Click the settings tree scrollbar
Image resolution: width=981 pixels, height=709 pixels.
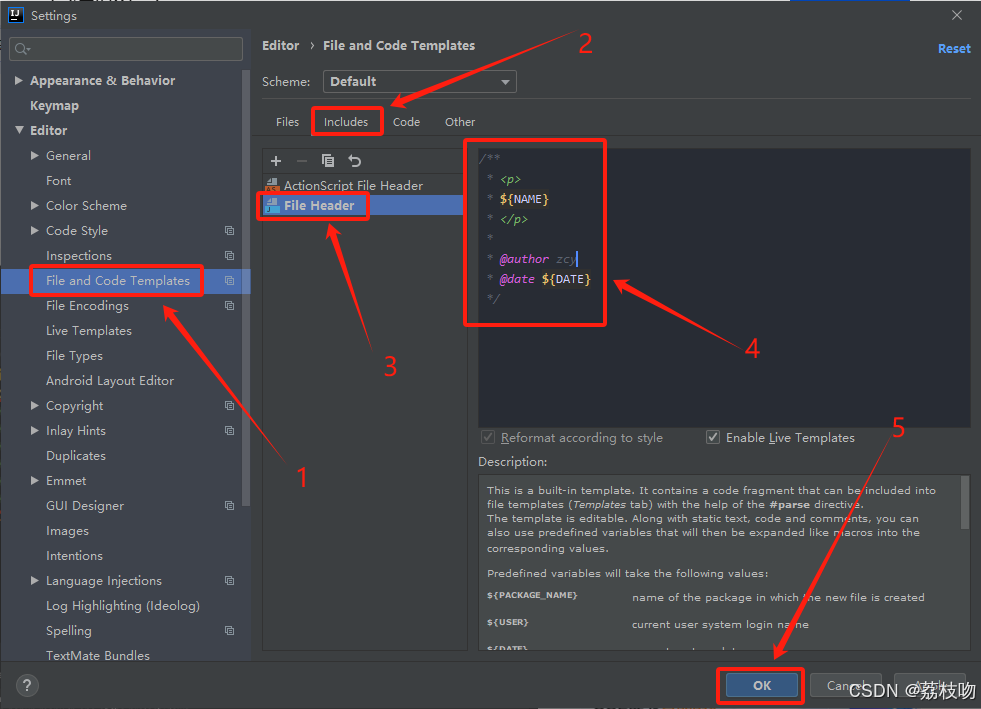pos(246,288)
